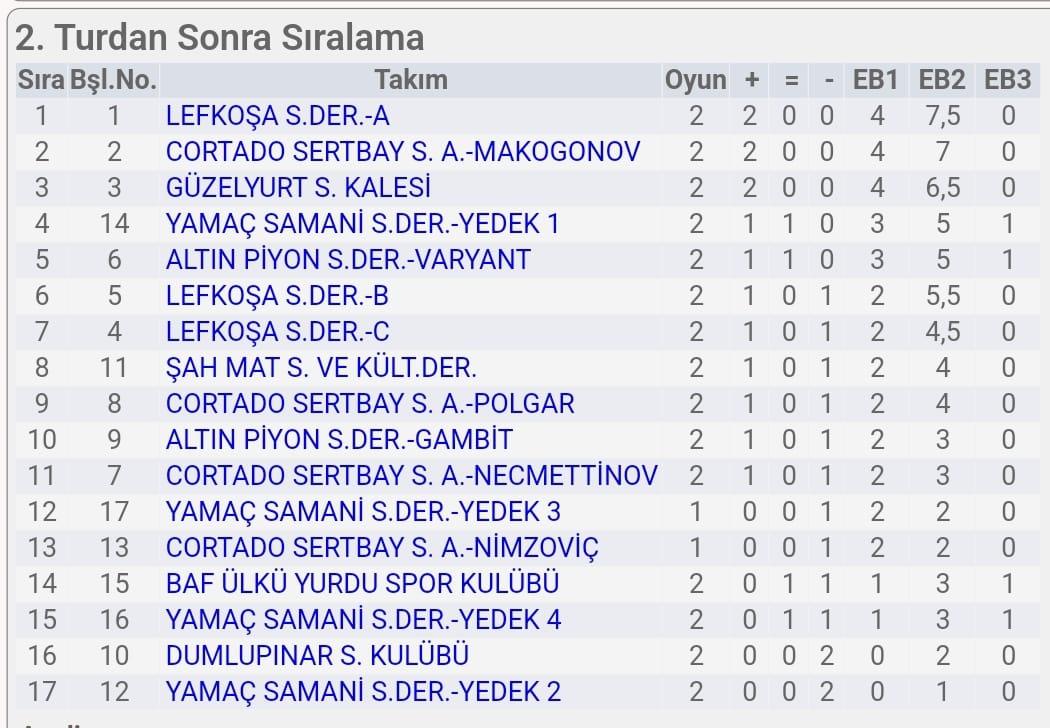Select DUMLUPINAR S. KULÜBÜ team link
The image size is (1050, 728).
(317, 656)
